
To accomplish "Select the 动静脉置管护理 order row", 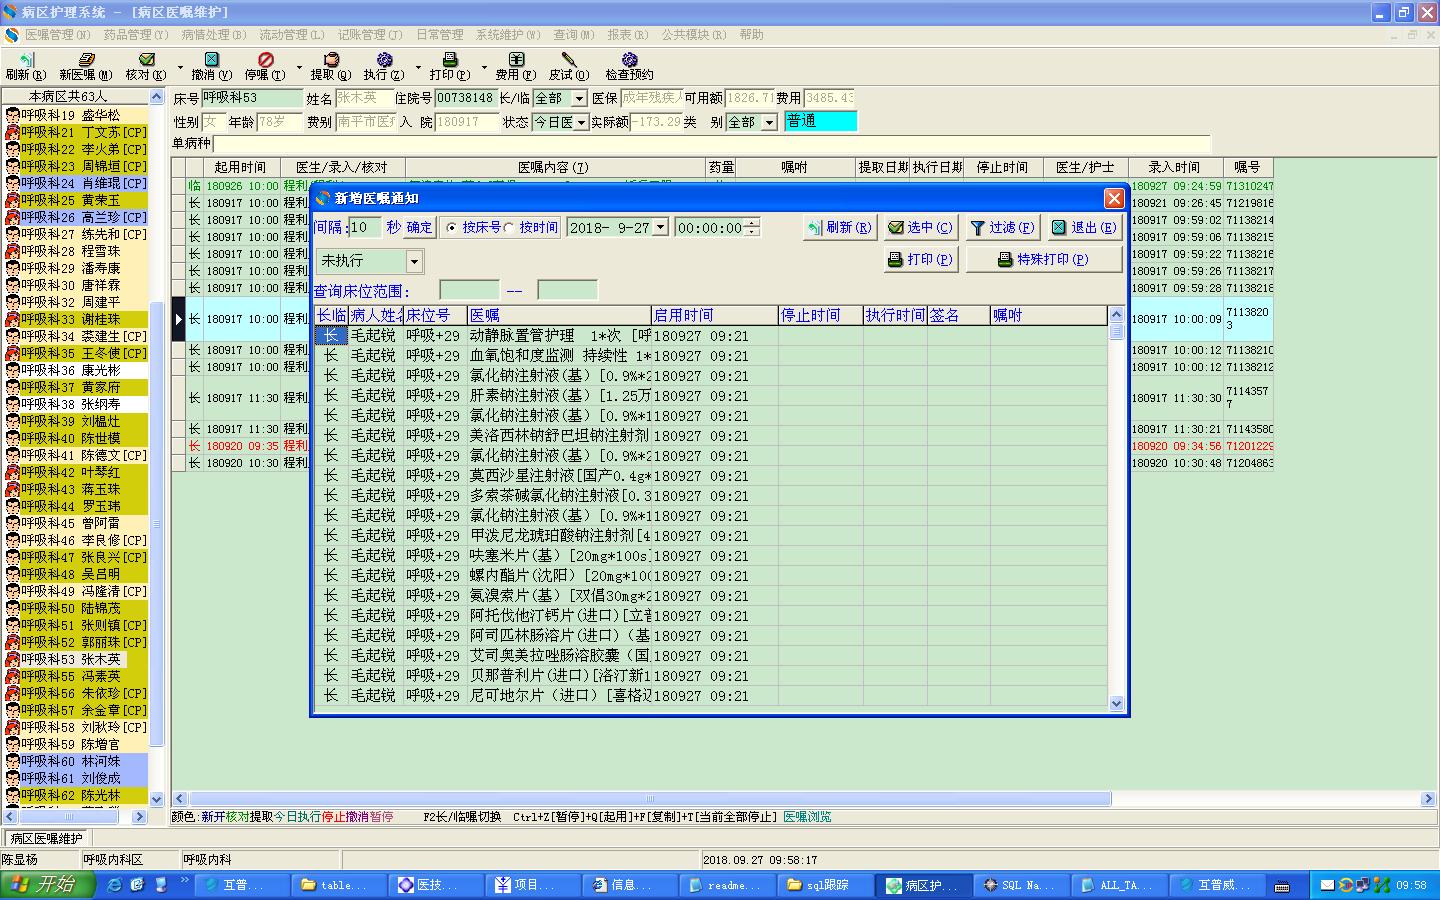I will (711, 336).
